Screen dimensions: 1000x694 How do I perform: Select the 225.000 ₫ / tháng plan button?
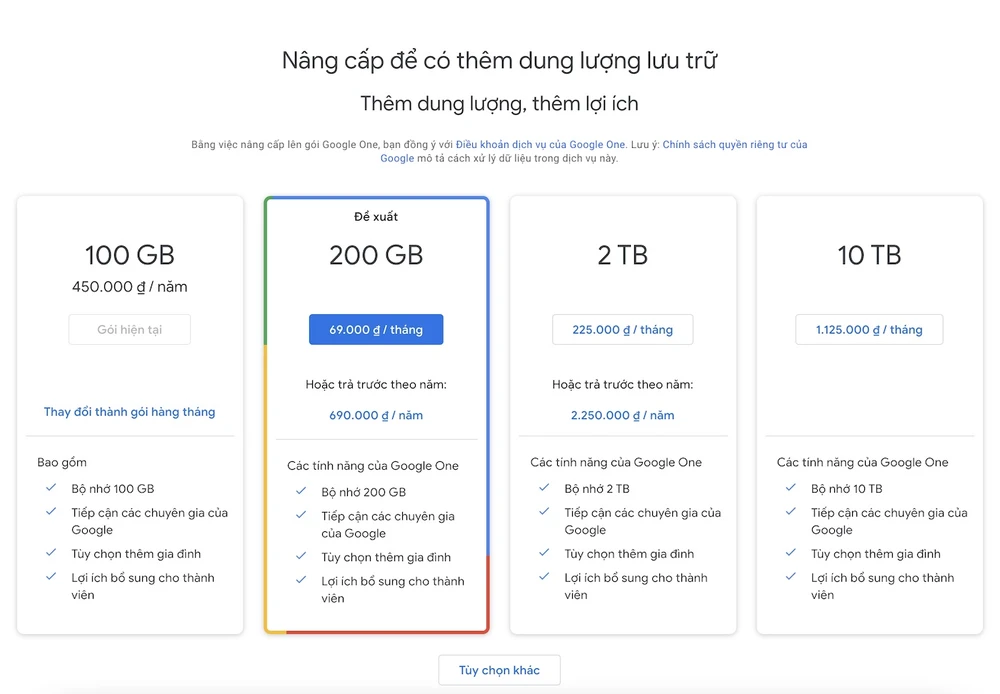tap(622, 330)
